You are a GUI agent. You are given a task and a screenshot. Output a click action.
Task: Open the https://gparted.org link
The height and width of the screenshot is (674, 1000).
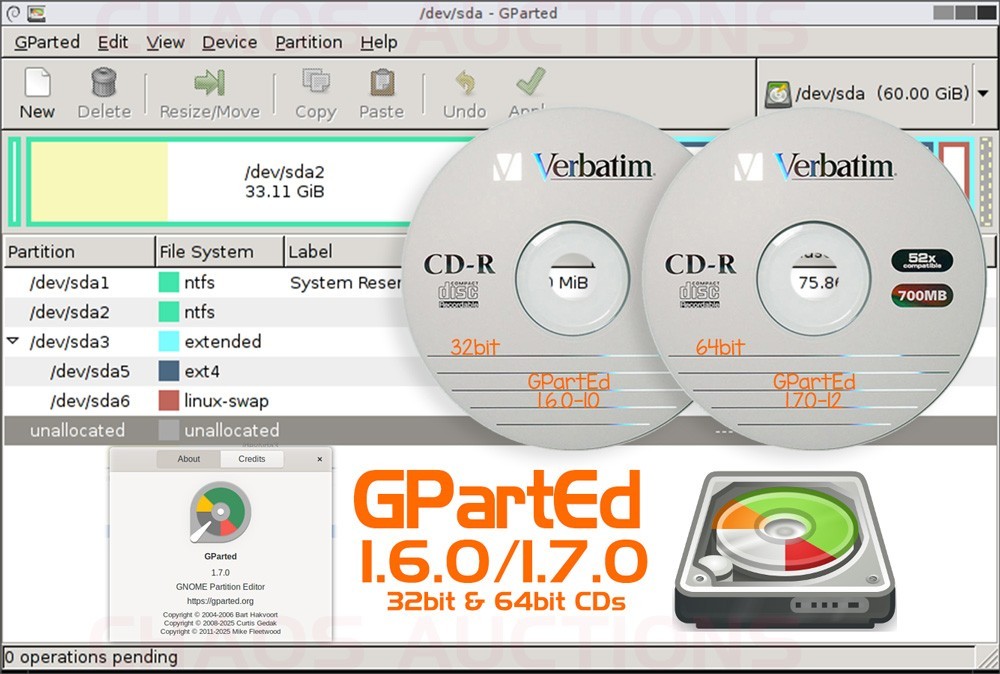coord(220,601)
